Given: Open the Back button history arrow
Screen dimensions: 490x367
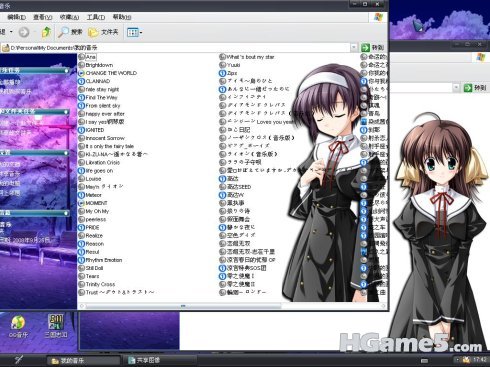Looking at the screenshot, I should [11, 32].
